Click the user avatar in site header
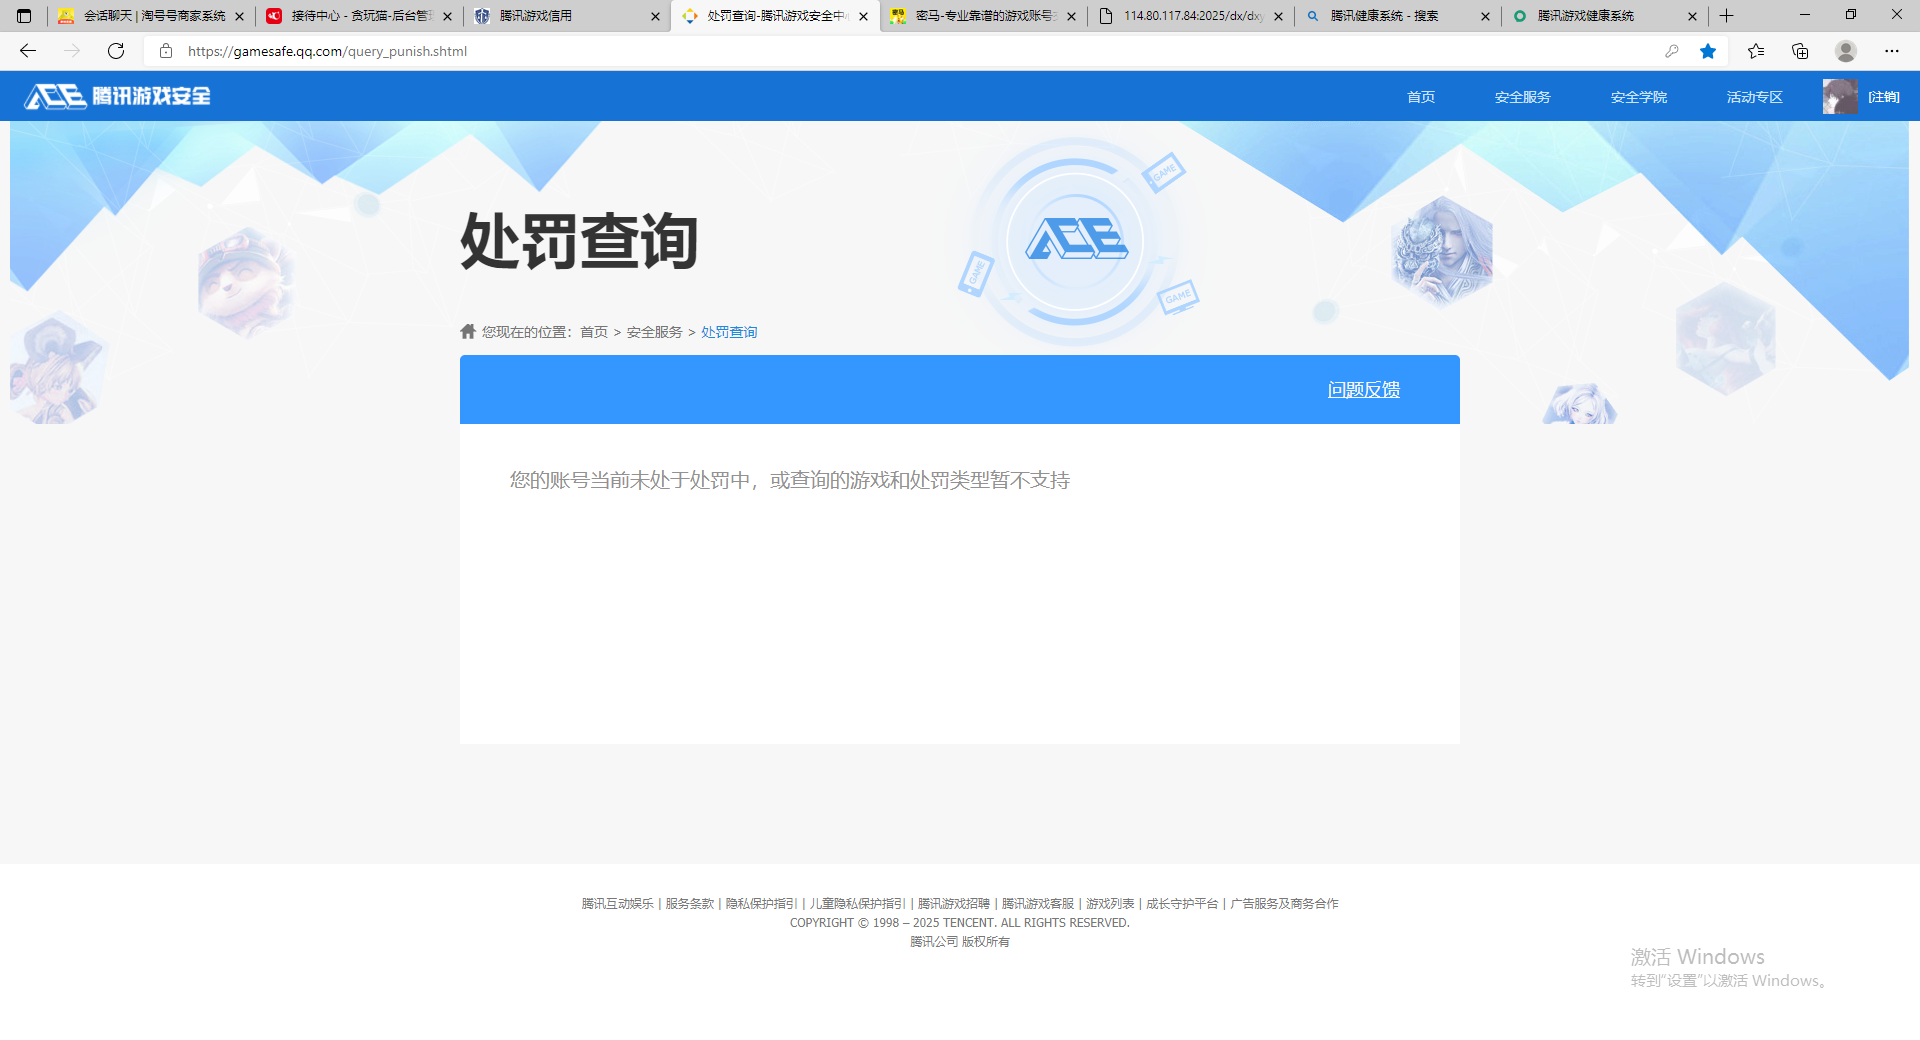Image resolution: width=1920 pixels, height=1040 pixels. tap(1839, 97)
